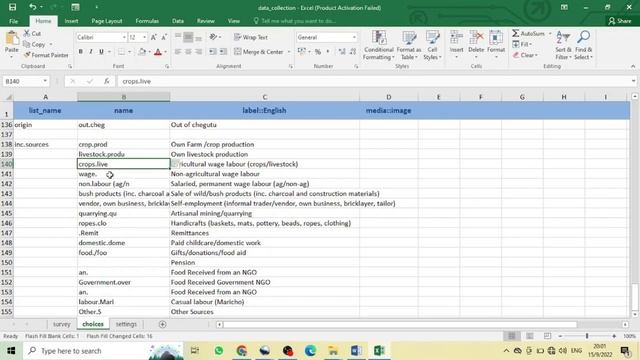Open Sort & Filter menu
The width and height of the screenshot is (640, 360).
(x=564, y=45)
